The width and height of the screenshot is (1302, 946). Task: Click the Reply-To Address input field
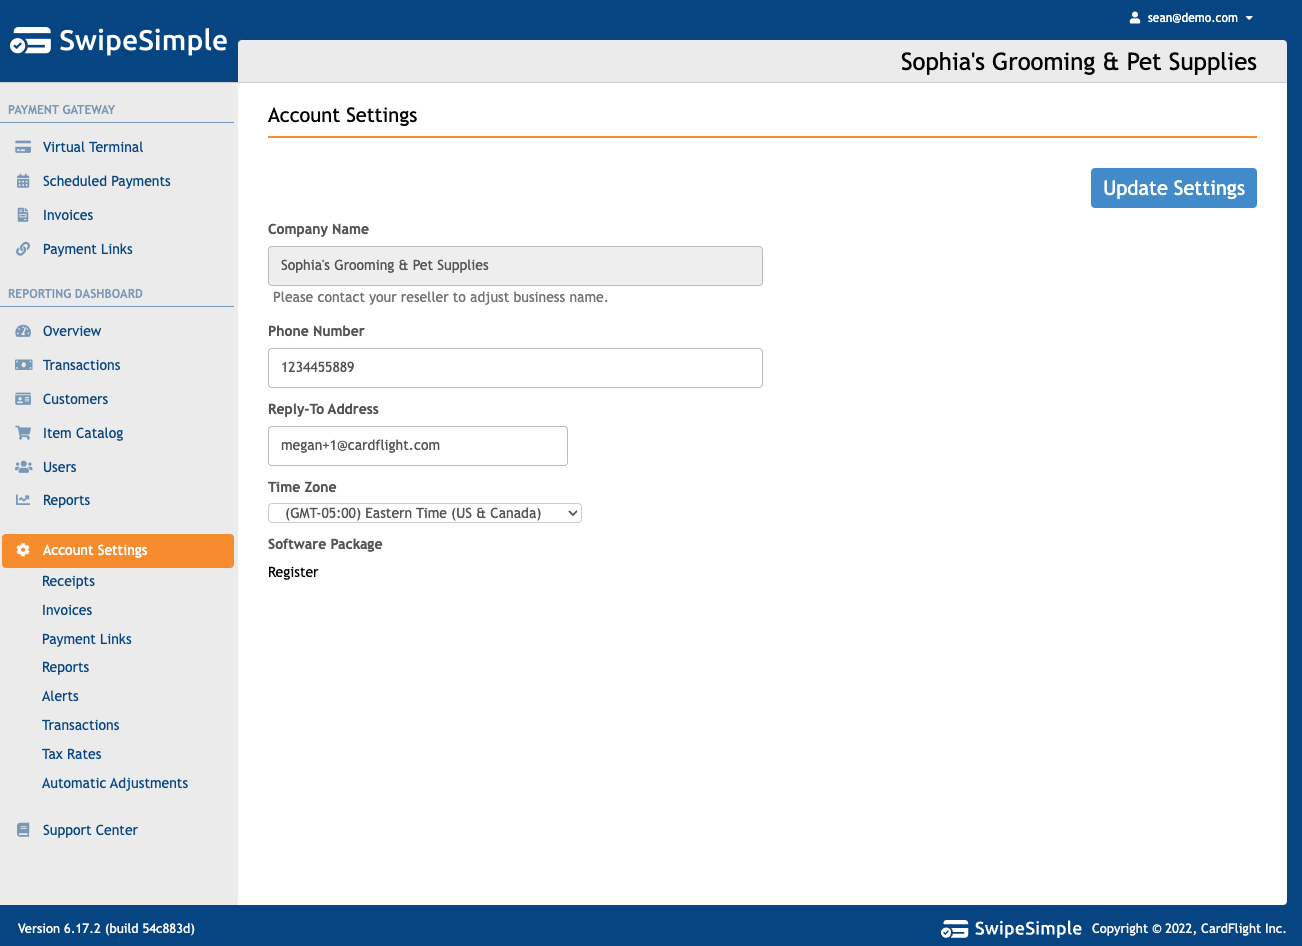pyautogui.click(x=418, y=446)
